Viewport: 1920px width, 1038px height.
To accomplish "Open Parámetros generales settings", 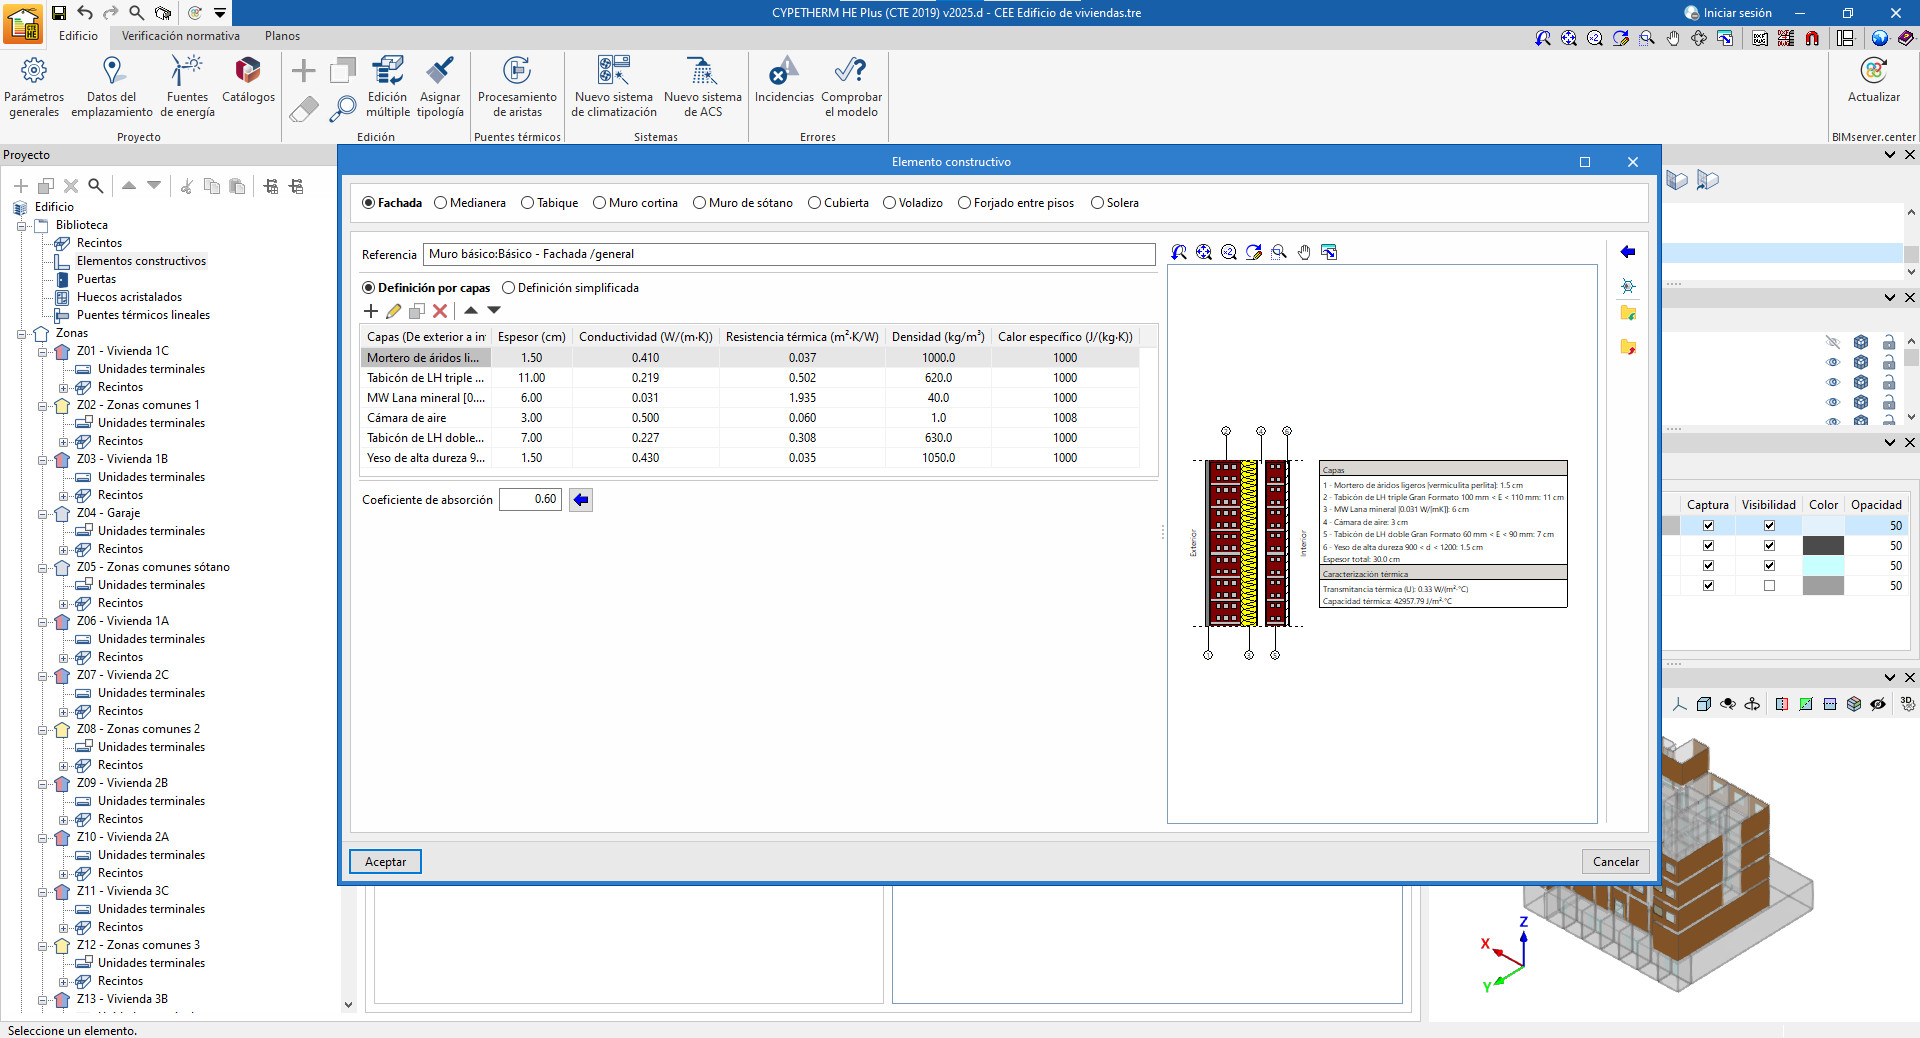I will click(x=34, y=87).
